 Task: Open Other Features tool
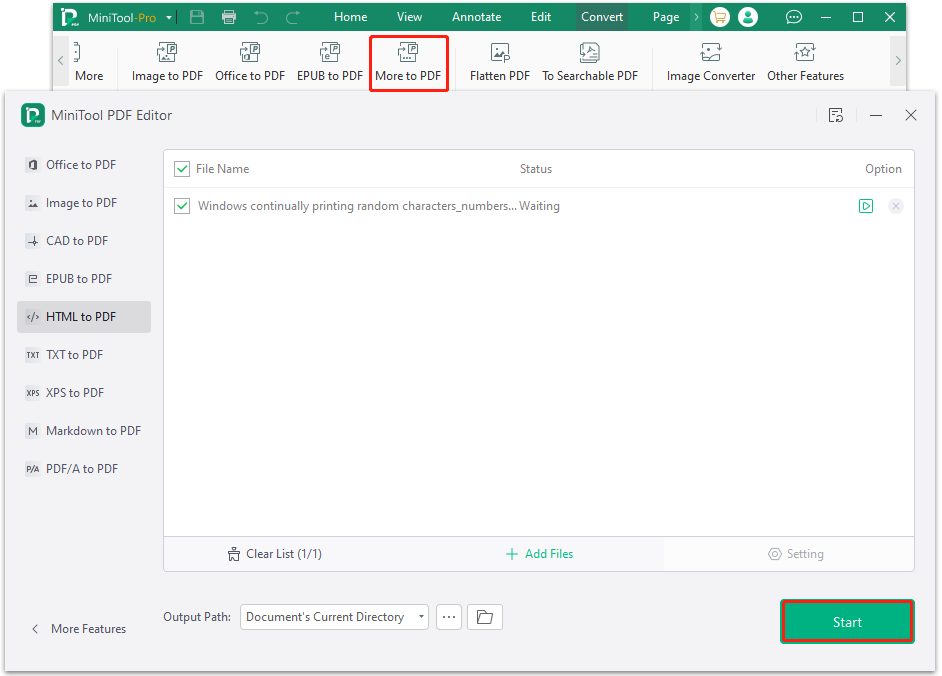tap(805, 61)
